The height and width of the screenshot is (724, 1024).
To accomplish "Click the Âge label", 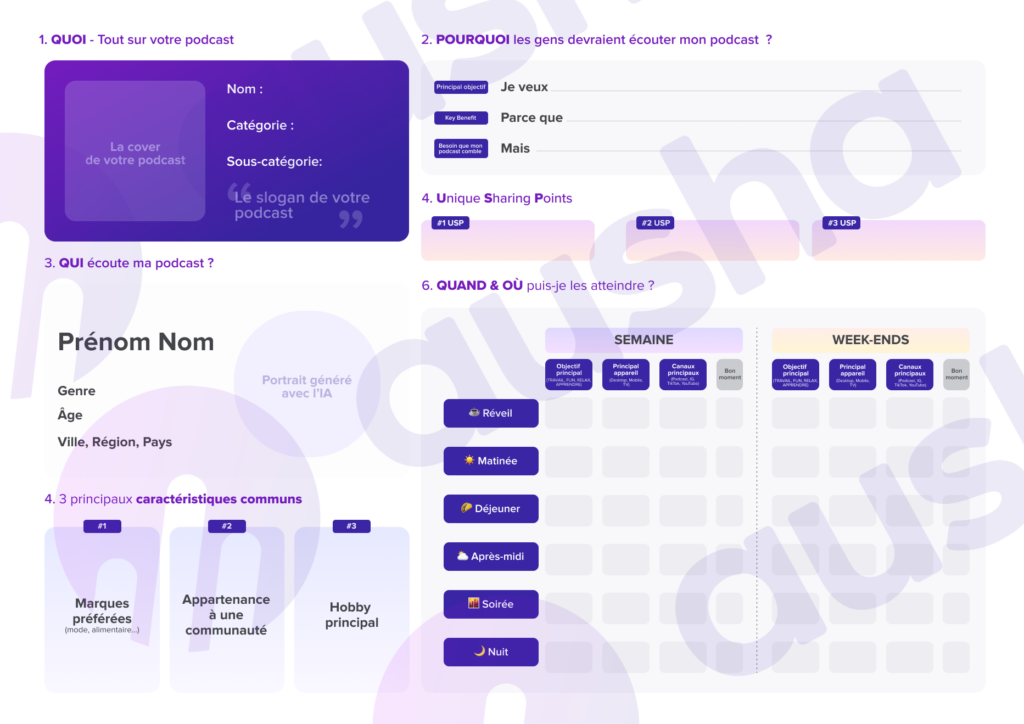I will tap(70, 415).
